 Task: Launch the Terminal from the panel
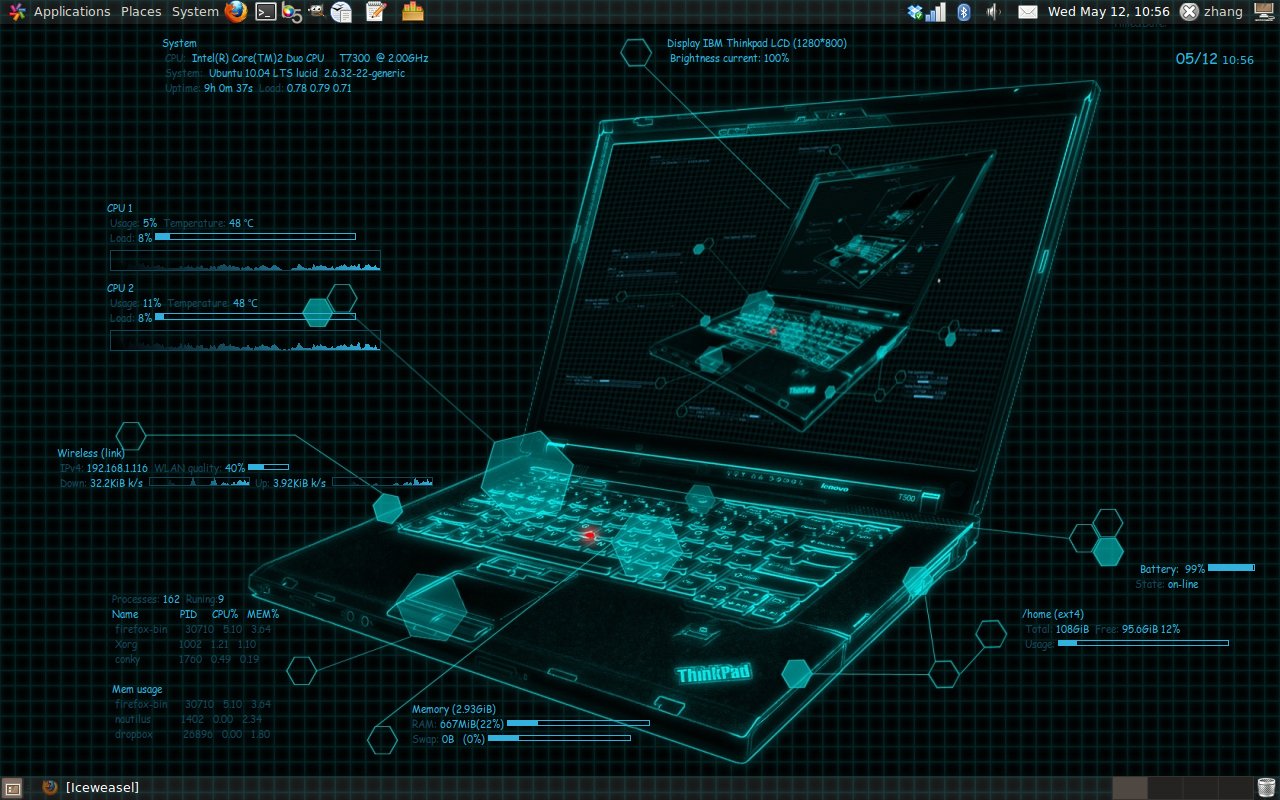coord(265,12)
